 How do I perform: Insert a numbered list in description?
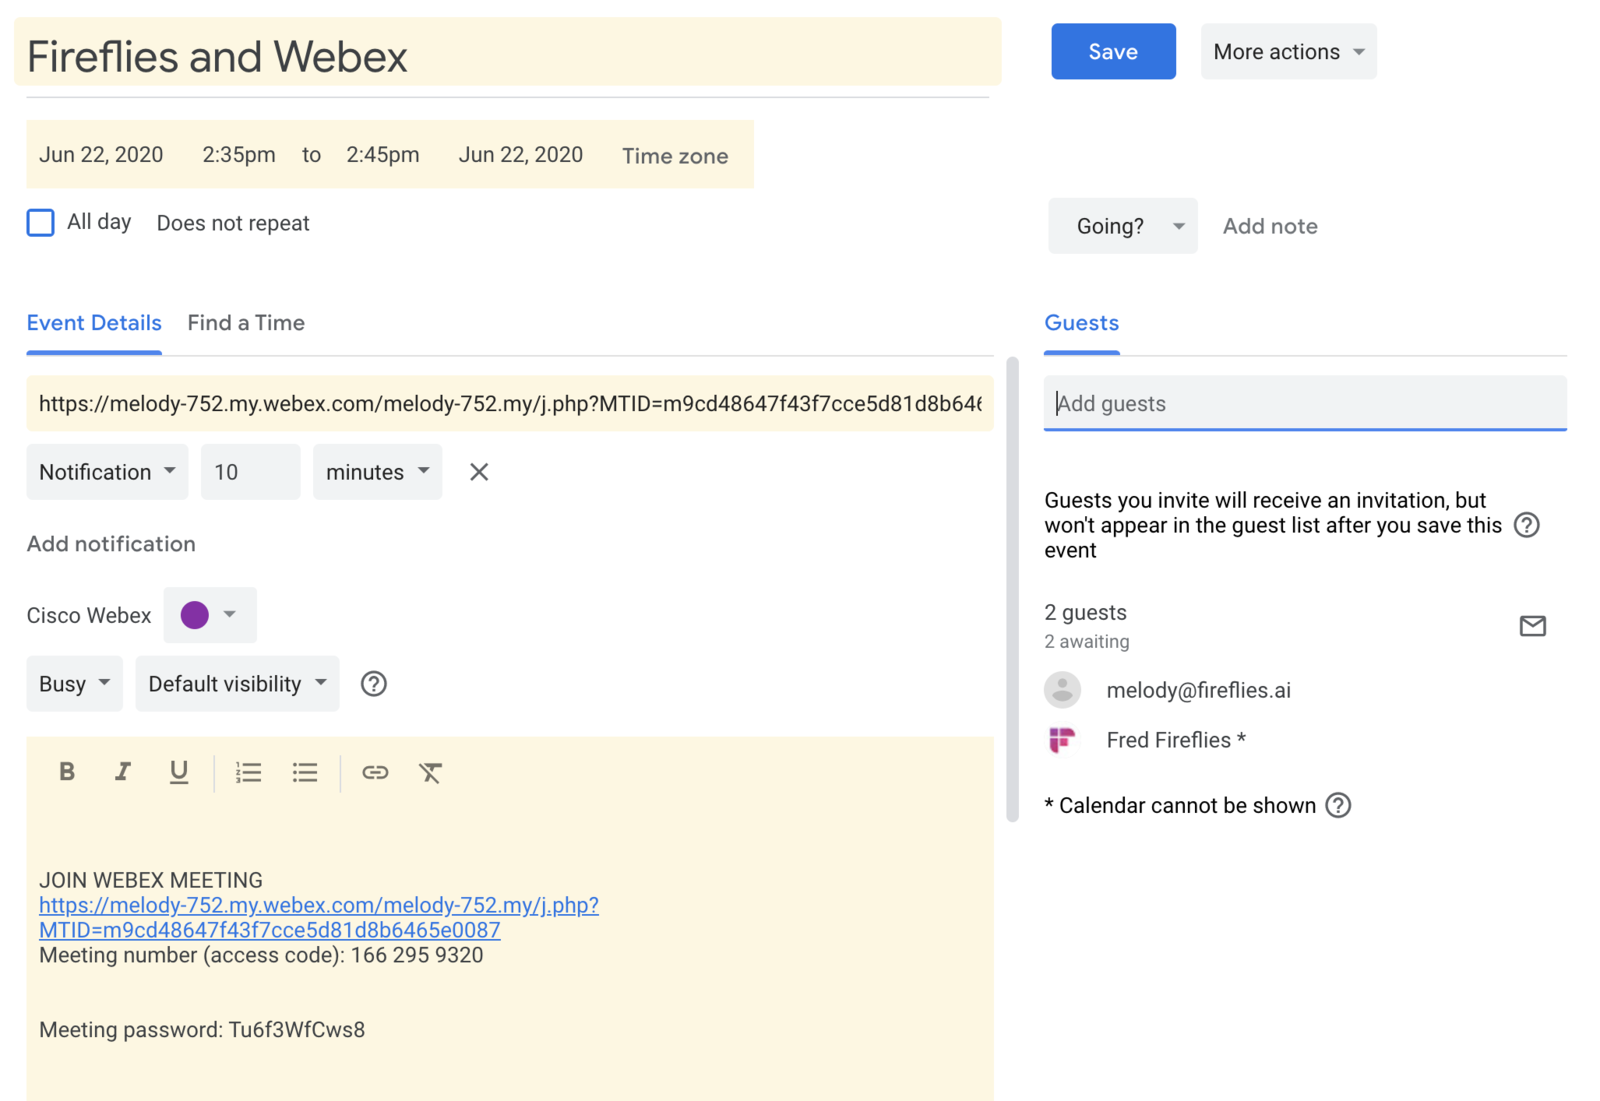[248, 772]
